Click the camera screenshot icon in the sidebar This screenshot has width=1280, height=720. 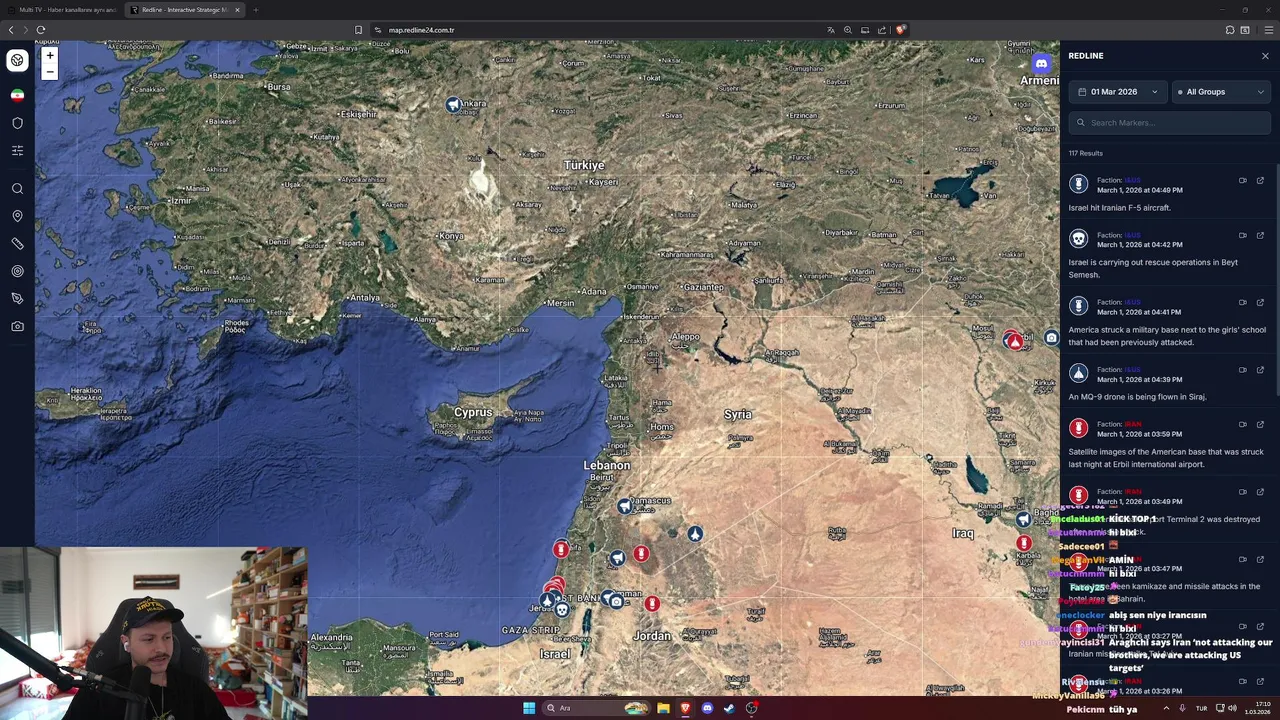[x=17, y=326]
